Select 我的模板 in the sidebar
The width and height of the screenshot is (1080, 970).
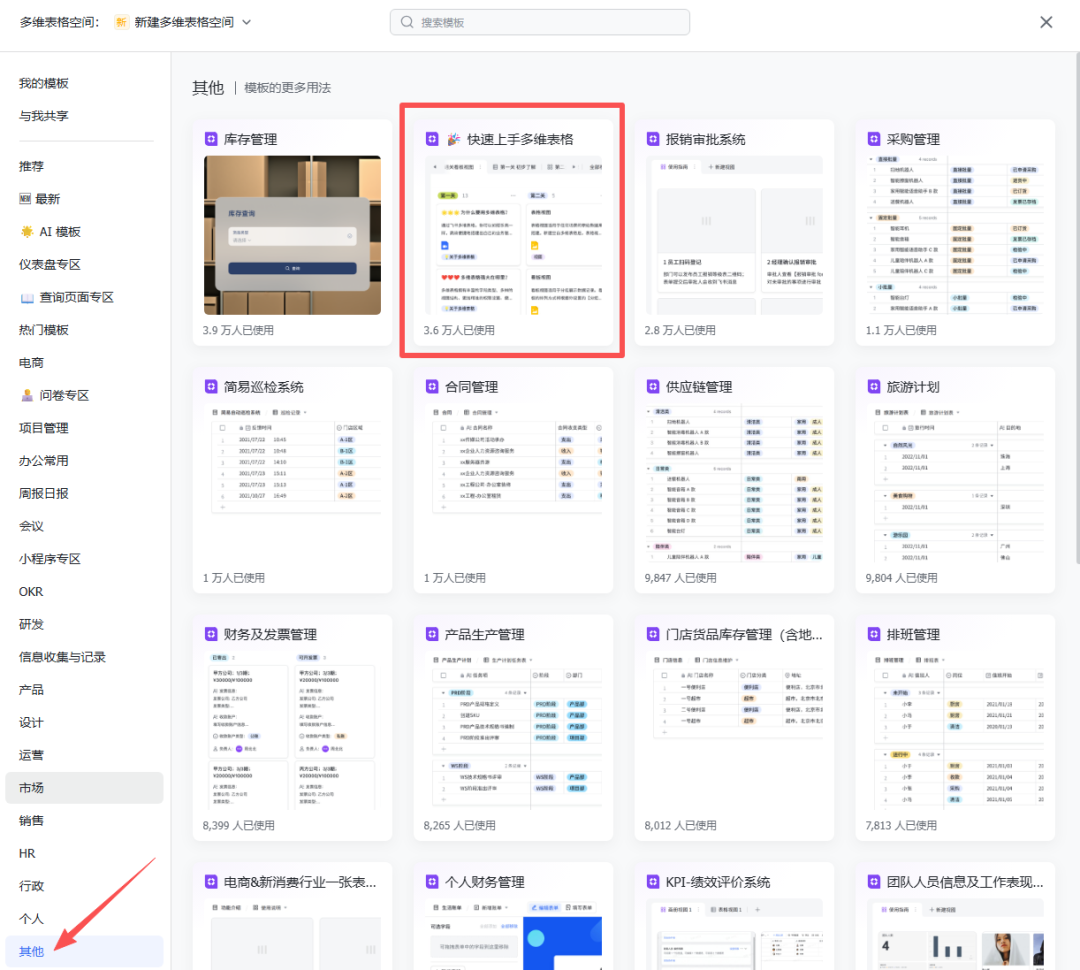coord(44,84)
